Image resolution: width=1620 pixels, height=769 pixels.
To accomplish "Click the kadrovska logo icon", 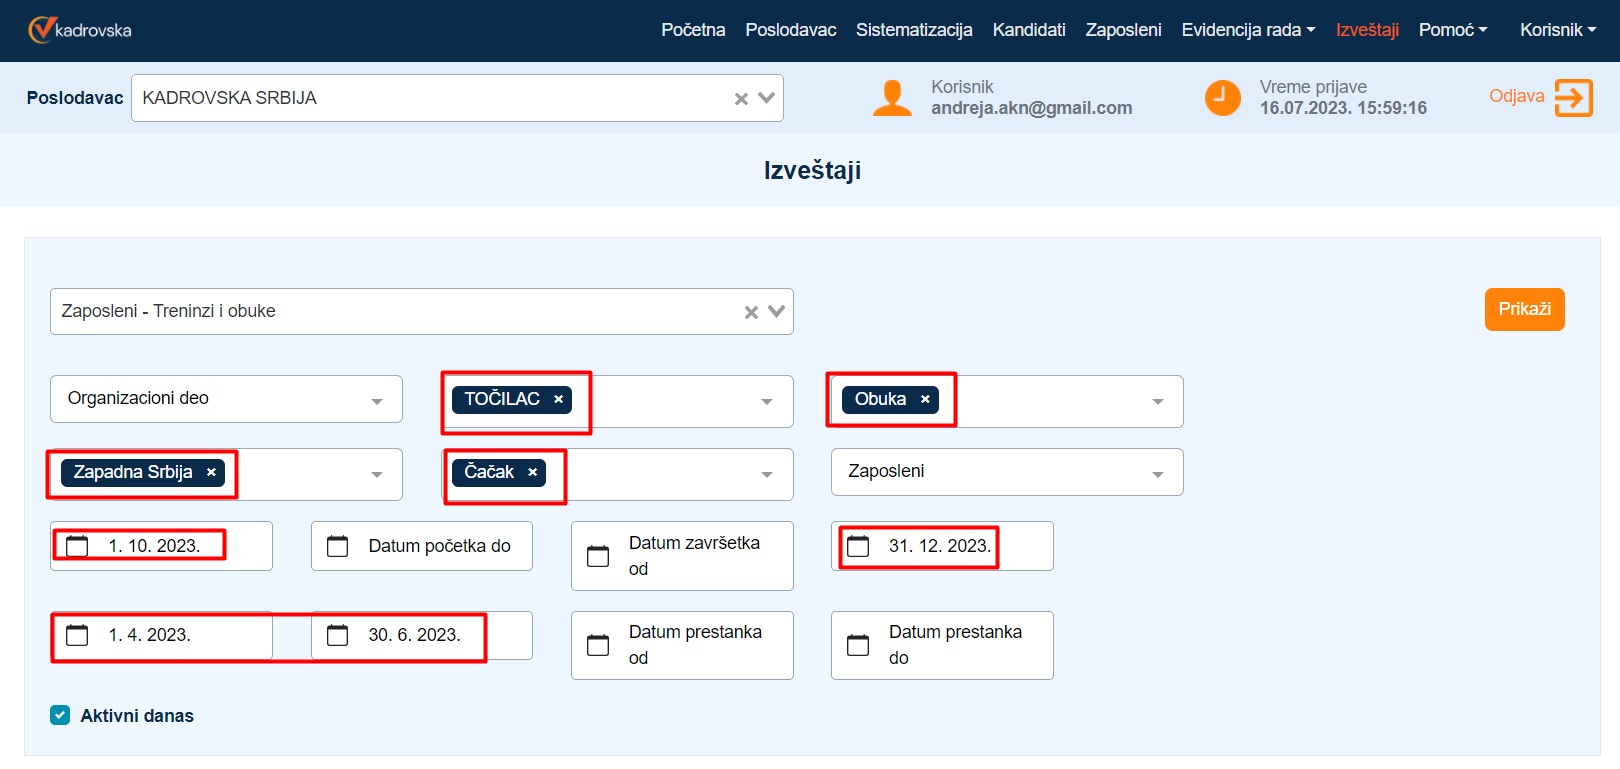I will pyautogui.click(x=41, y=30).
